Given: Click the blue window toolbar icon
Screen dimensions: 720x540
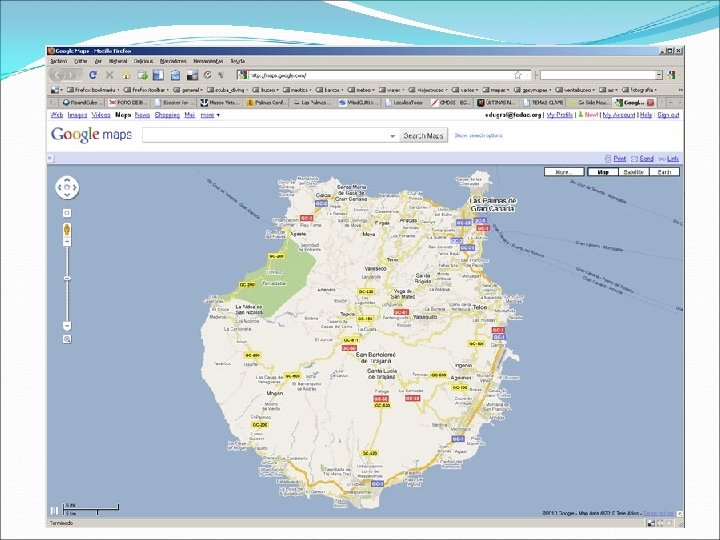Looking at the screenshot, I should click(x=159, y=75).
